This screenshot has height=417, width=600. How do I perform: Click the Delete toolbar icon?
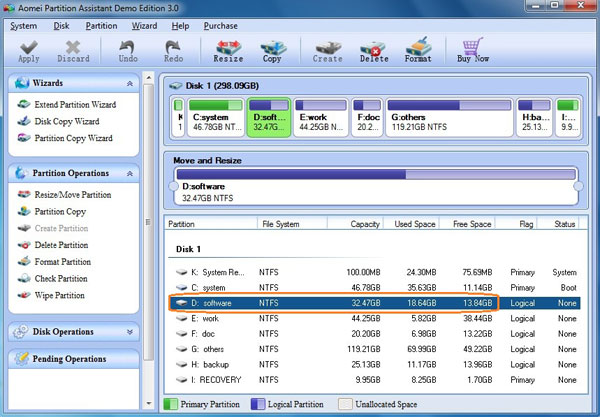pyautogui.click(x=374, y=49)
